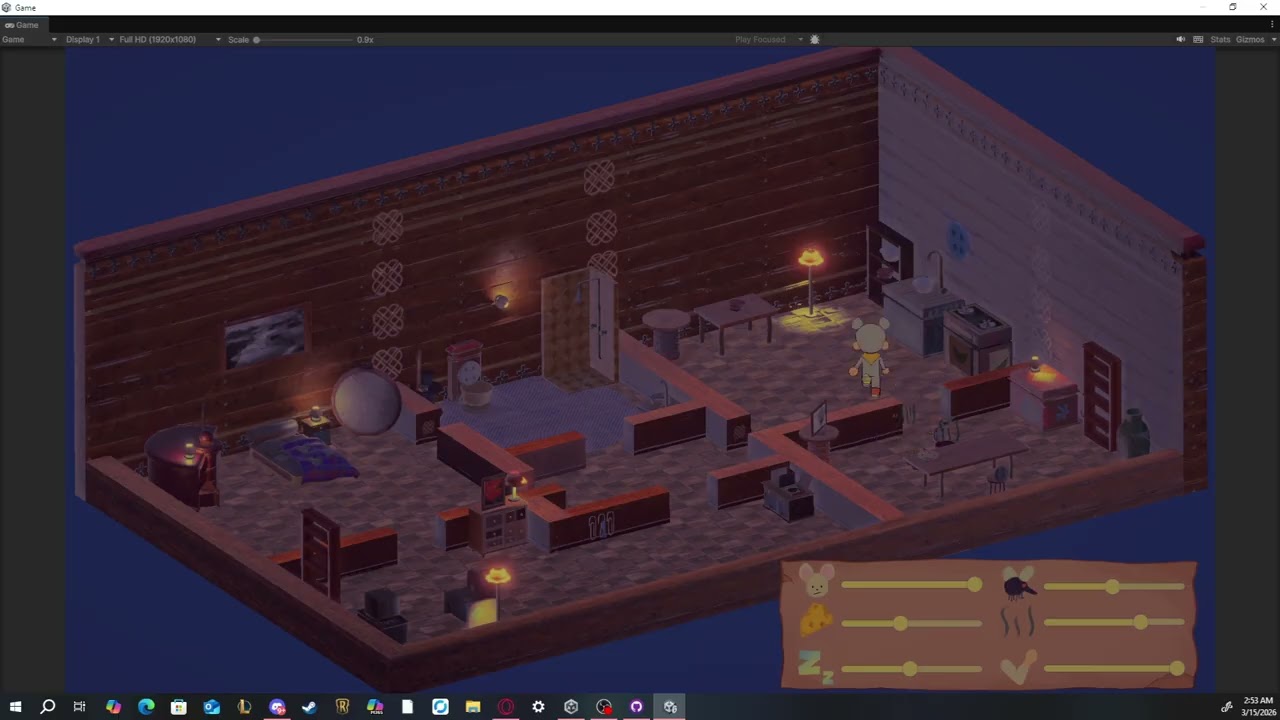Click the cheese hunger slider
The height and width of the screenshot is (720, 1280).
coord(912,623)
